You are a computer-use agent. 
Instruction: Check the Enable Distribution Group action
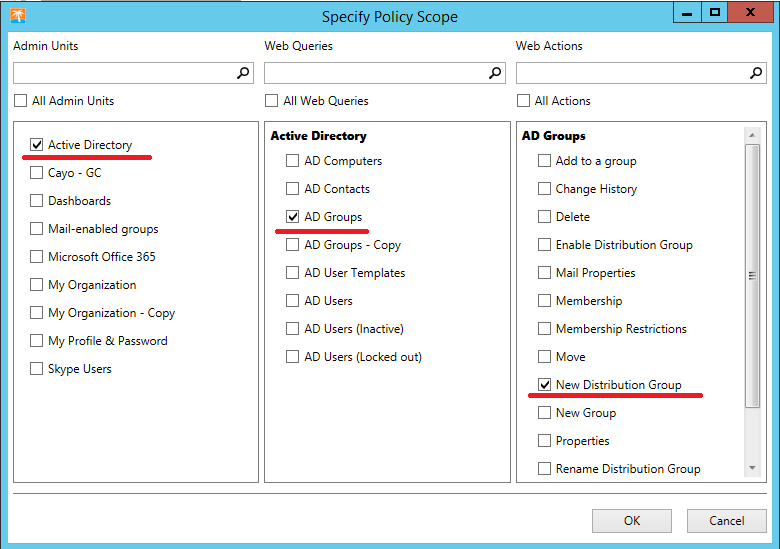pyautogui.click(x=545, y=245)
